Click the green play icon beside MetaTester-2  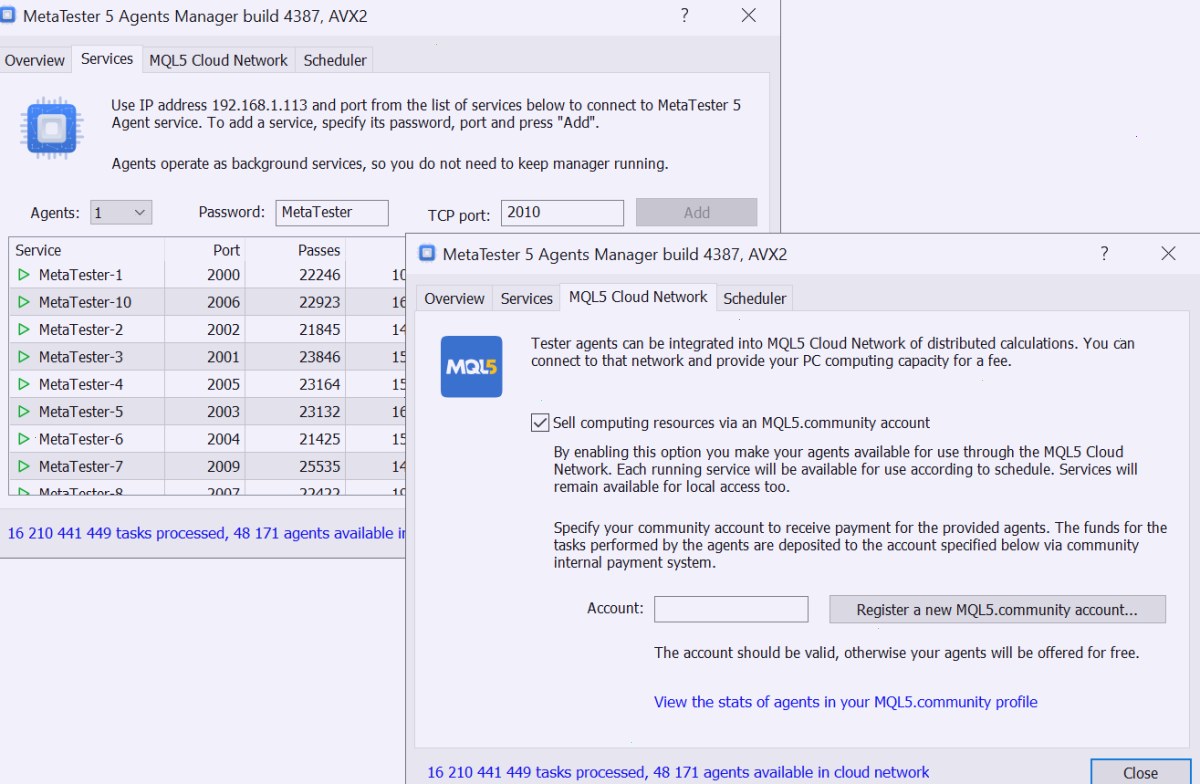click(x=23, y=330)
